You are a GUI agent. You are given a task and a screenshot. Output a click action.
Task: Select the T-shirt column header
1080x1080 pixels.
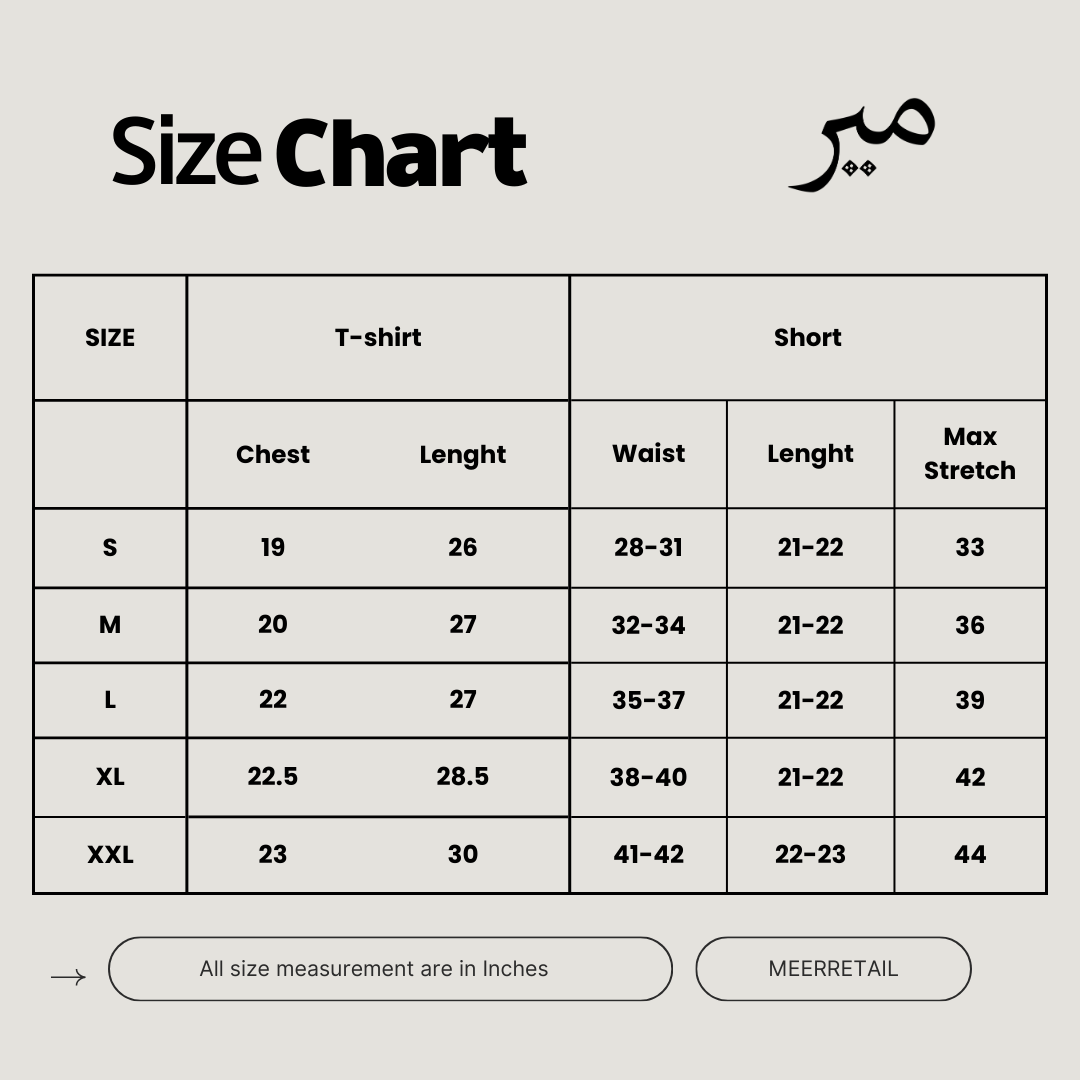point(378,337)
